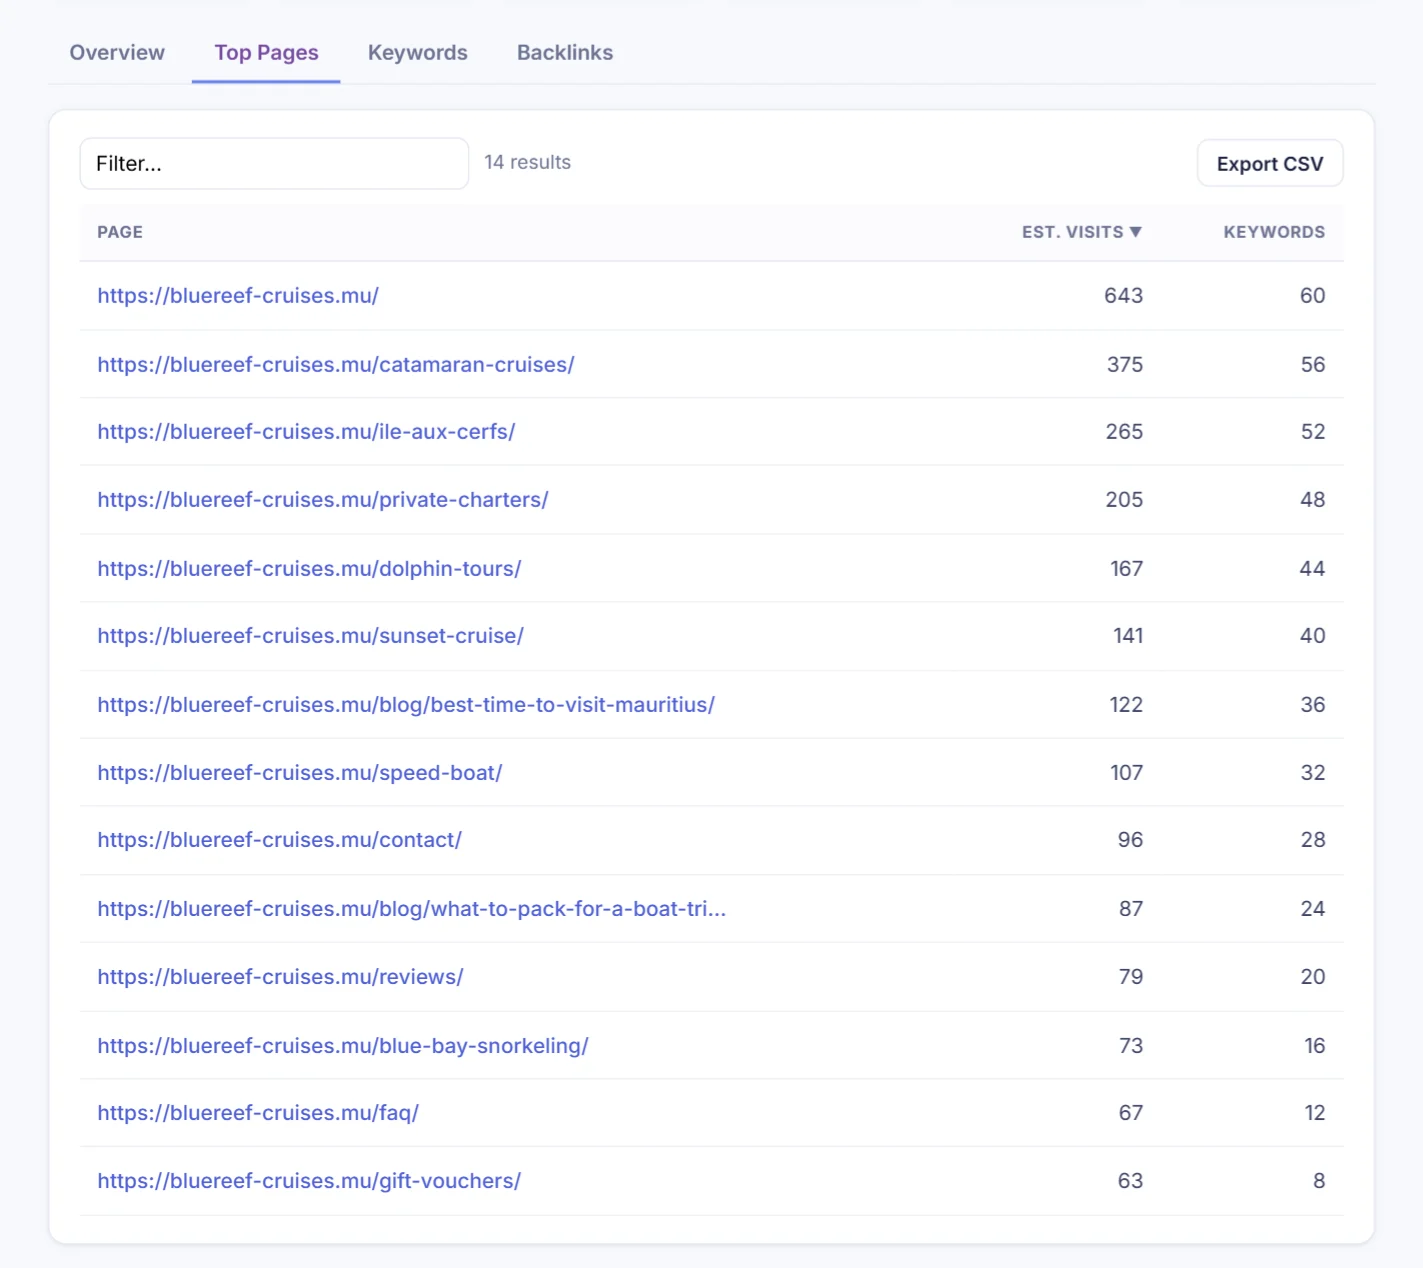The image size is (1424, 1268).
Task: Select the Top Pages tab
Action: pyautogui.click(x=266, y=53)
